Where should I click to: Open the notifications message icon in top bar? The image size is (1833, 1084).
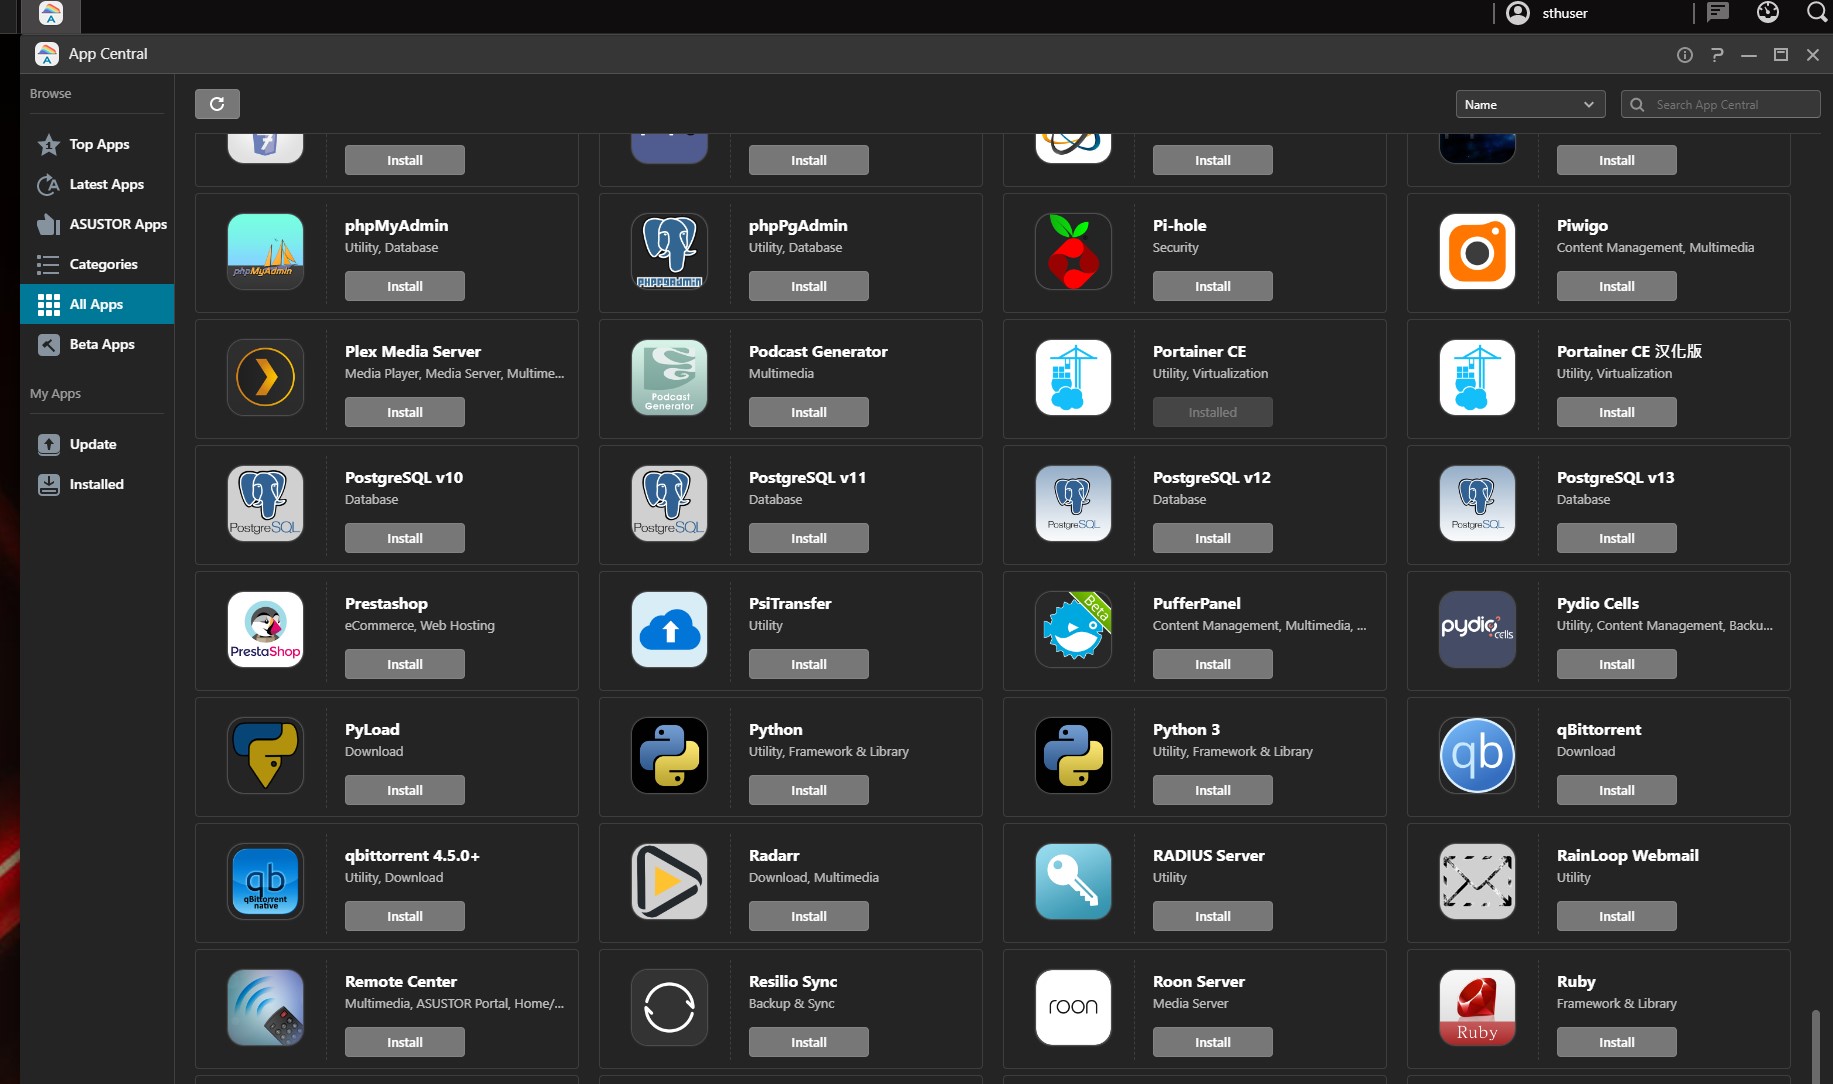(x=1718, y=13)
